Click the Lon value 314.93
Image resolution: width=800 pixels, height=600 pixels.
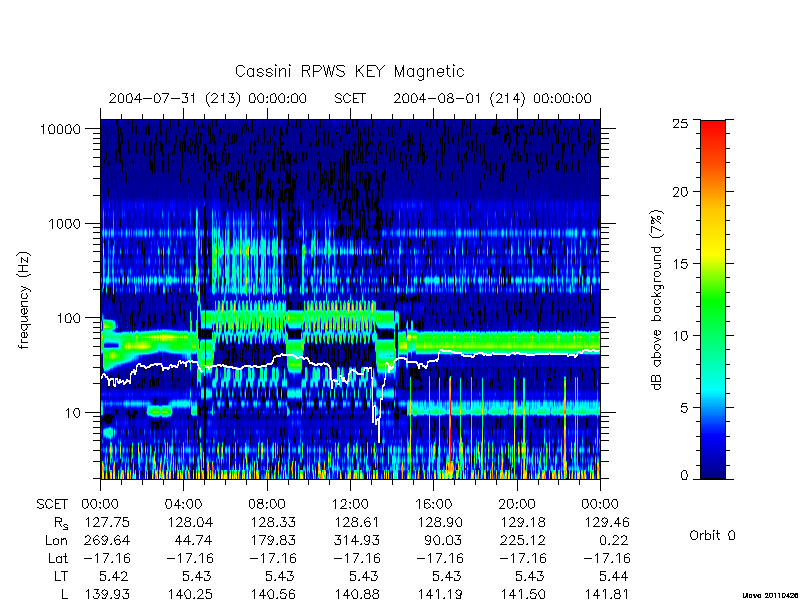click(357, 541)
